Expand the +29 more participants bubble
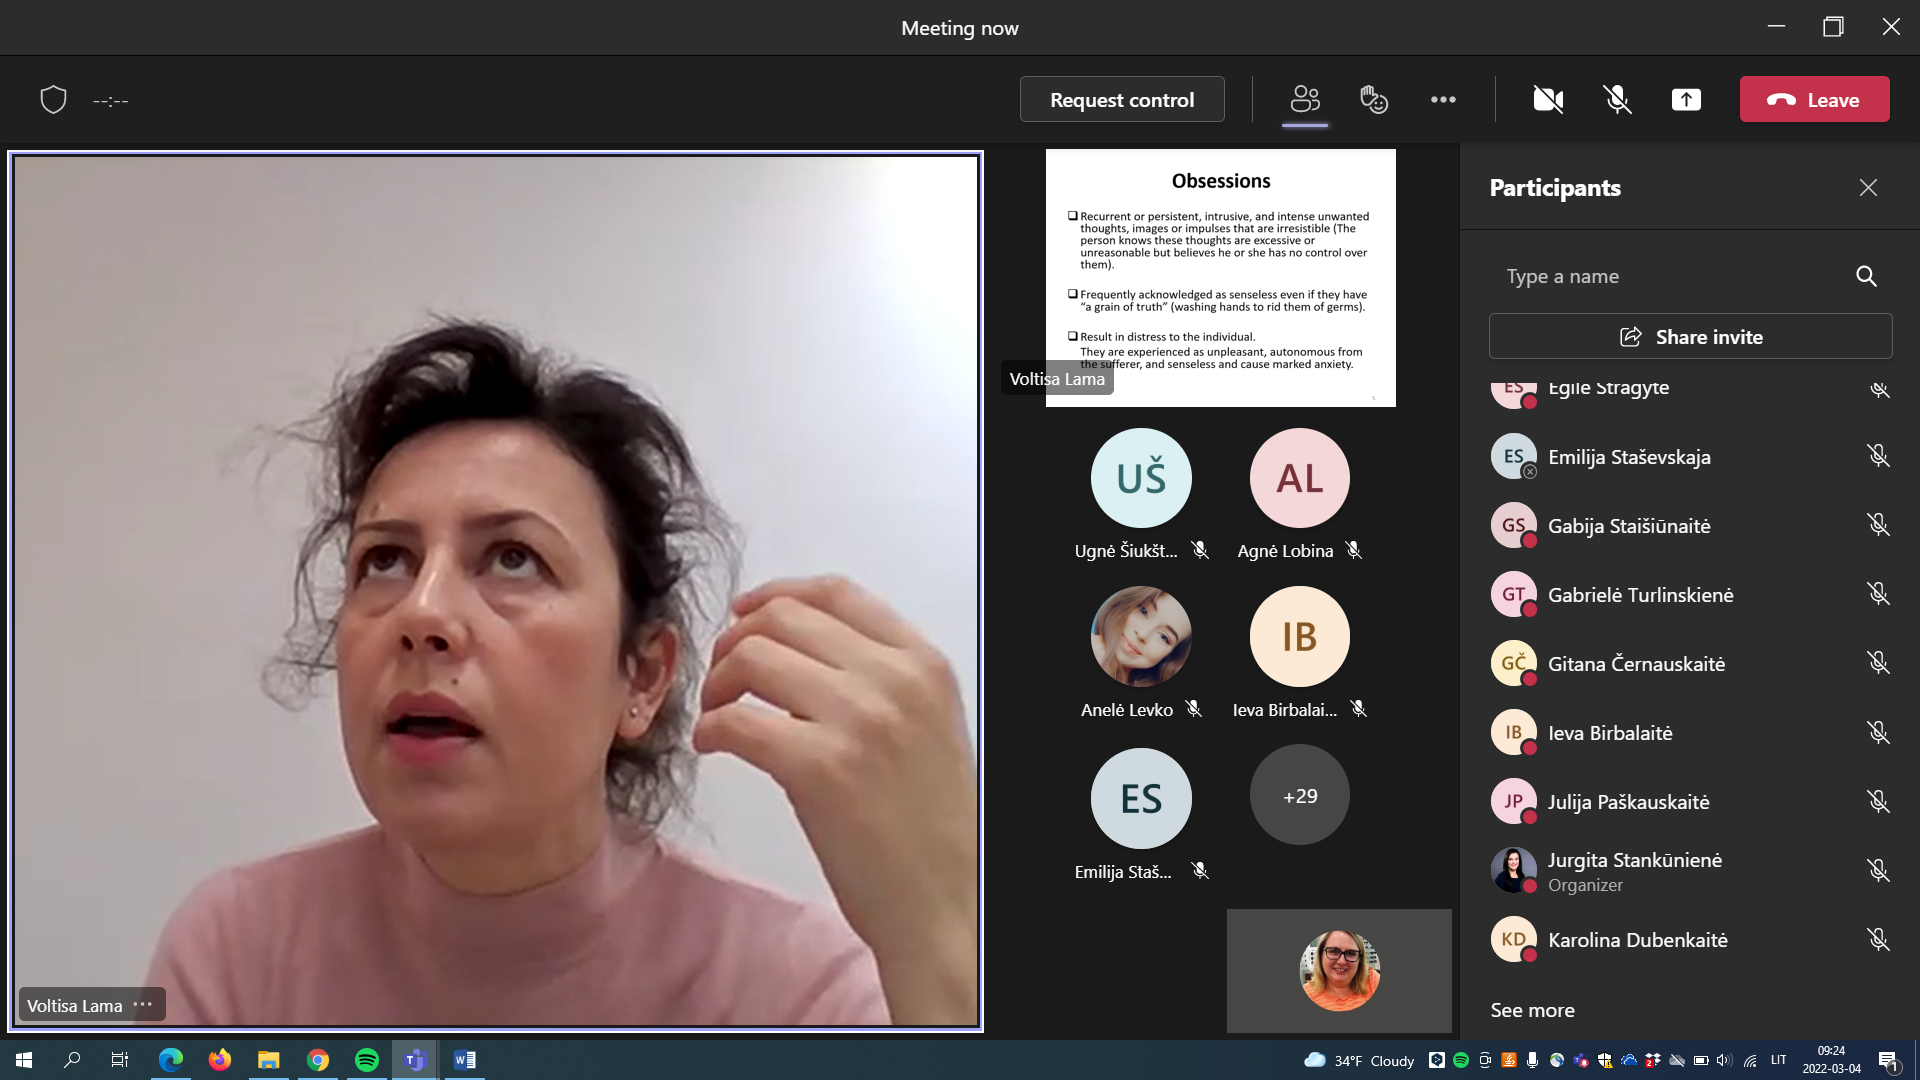1920x1080 pixels. tap(1299, 796)
